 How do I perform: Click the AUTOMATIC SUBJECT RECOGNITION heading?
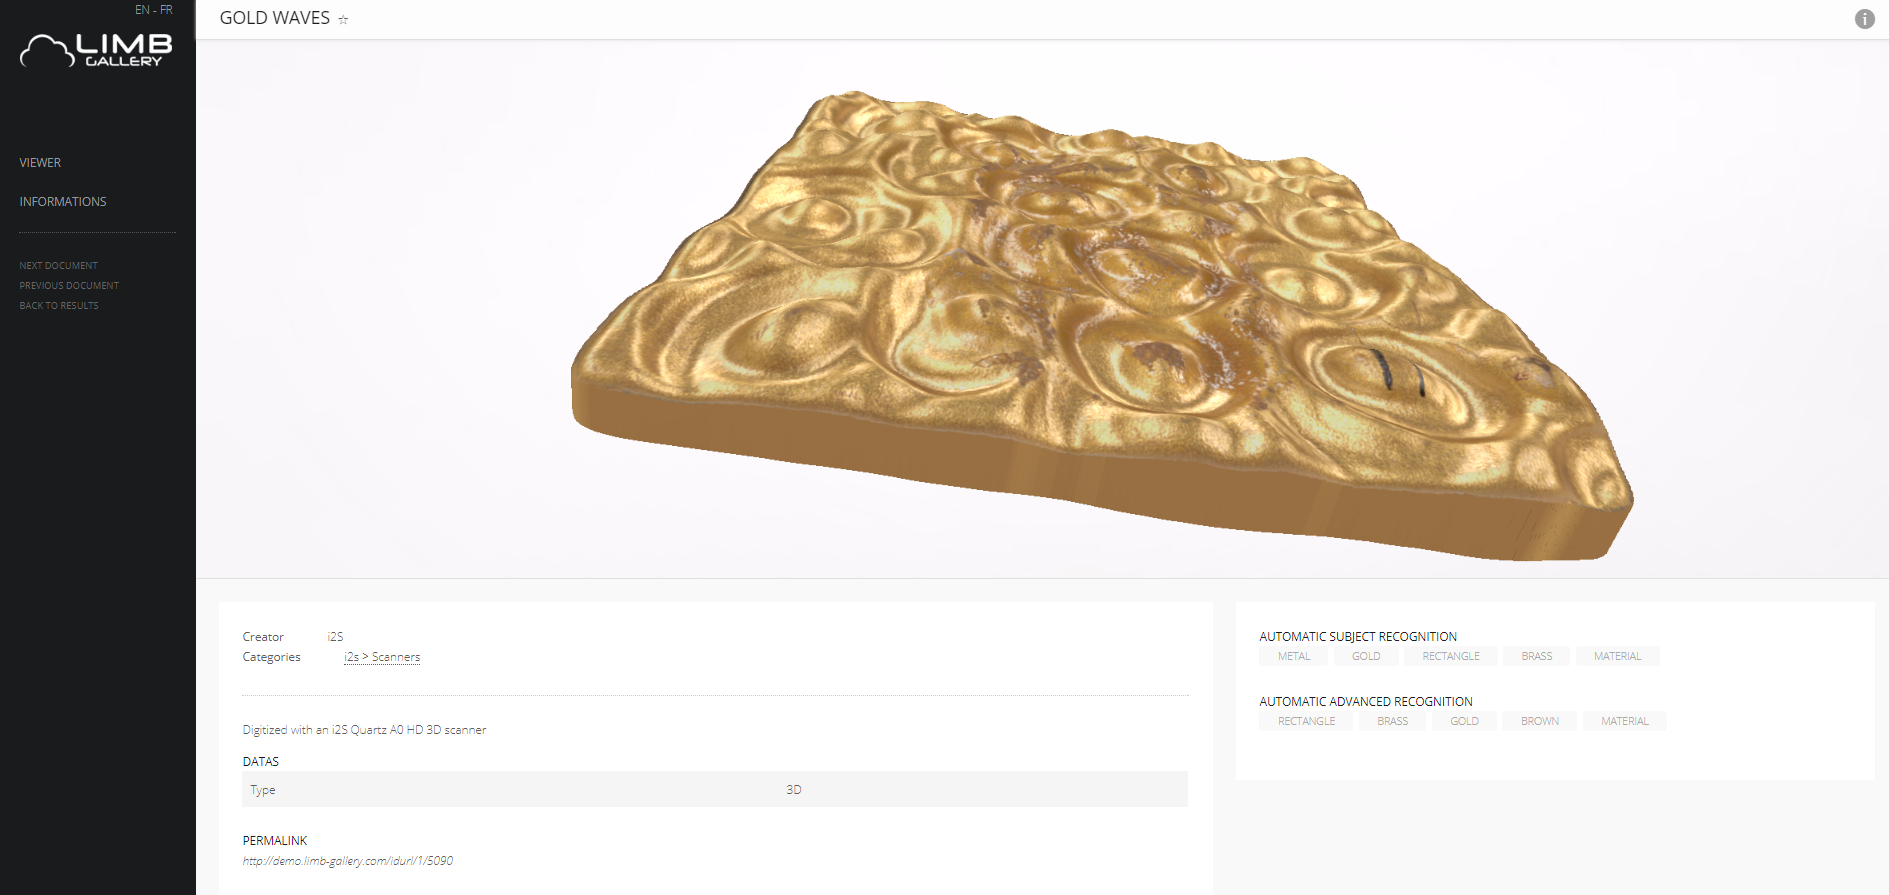(x=1358, y=637)
